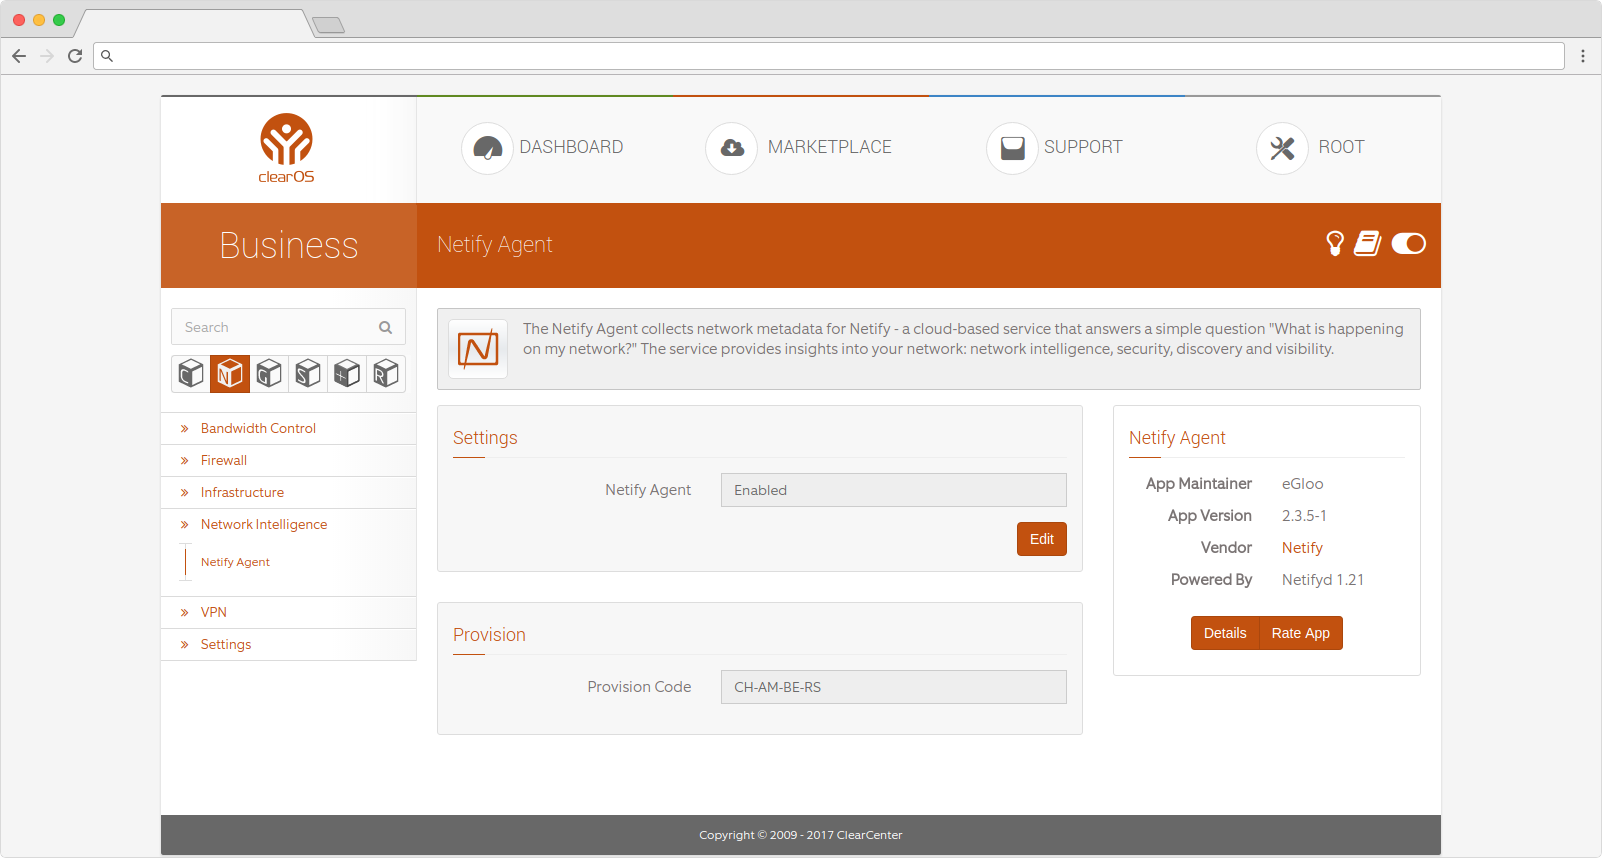Expand the Firewall menu section
The image size is (1602, 858).
tap(224, 460)
